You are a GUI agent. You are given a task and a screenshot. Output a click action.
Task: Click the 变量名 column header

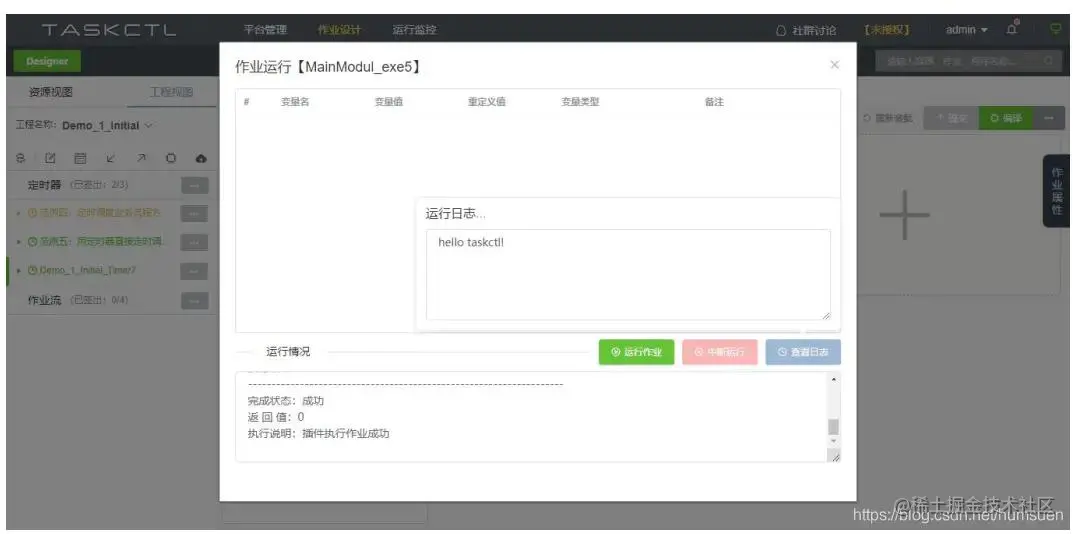[x=295, y=102]
